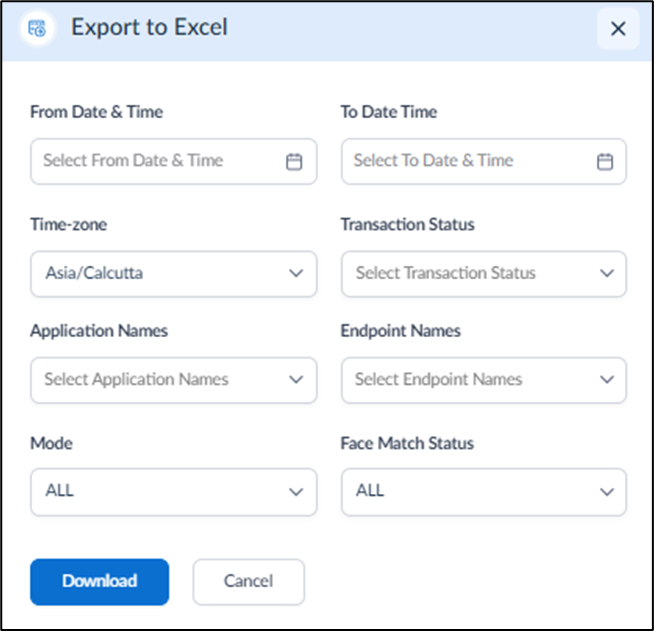Focus the Select To Date & Time field

point(483,161)
